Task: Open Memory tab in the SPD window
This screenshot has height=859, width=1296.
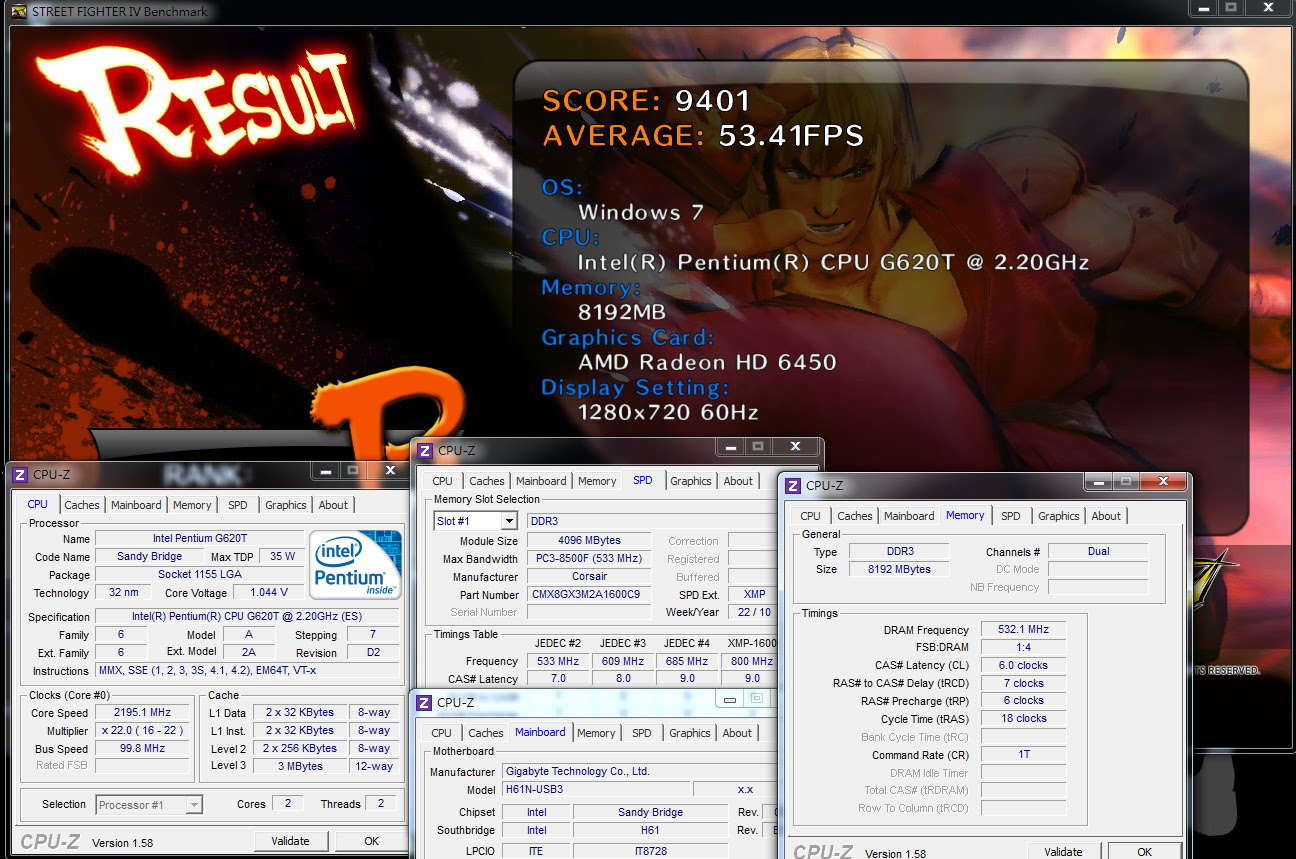Action: (x=597, y=481)
